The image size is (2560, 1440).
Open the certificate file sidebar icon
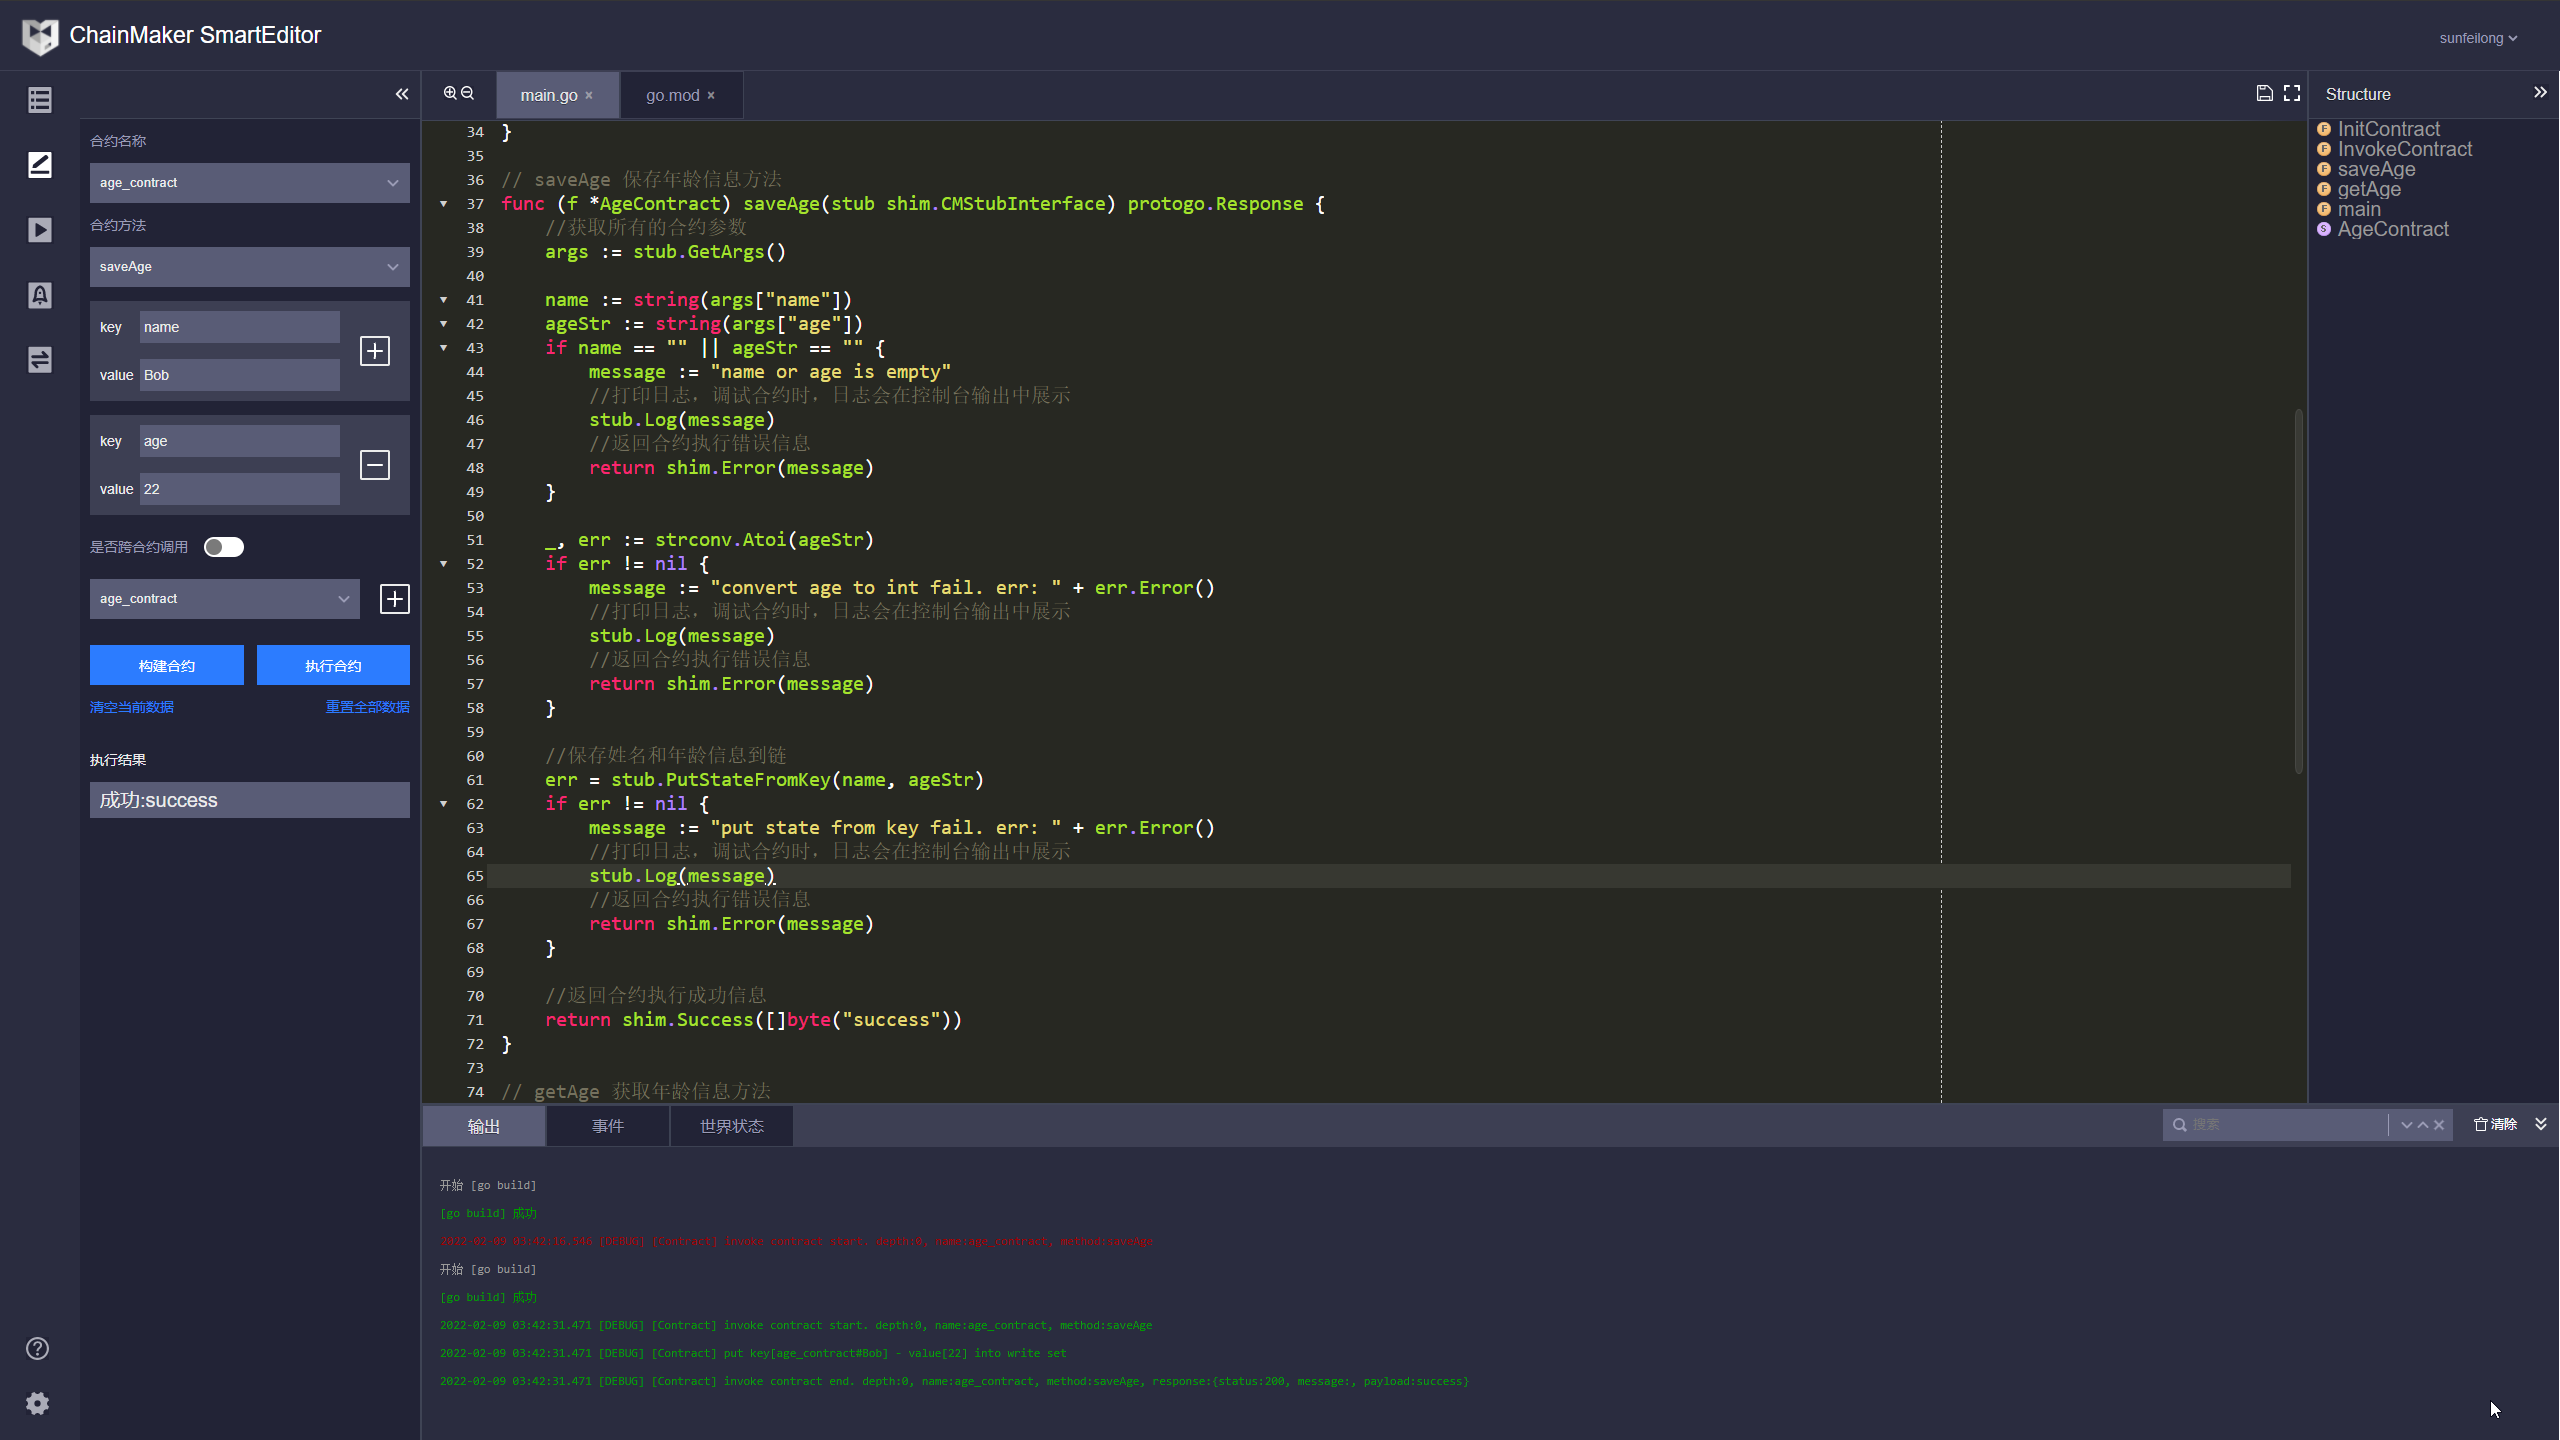point(40,295)
